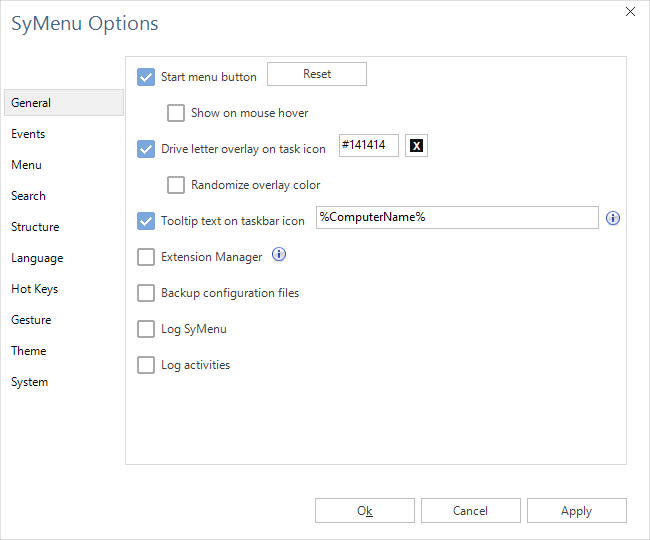The height and width of the screenshot is (540, 650).
Task: Open the System section
Action: tap(29, 382)
